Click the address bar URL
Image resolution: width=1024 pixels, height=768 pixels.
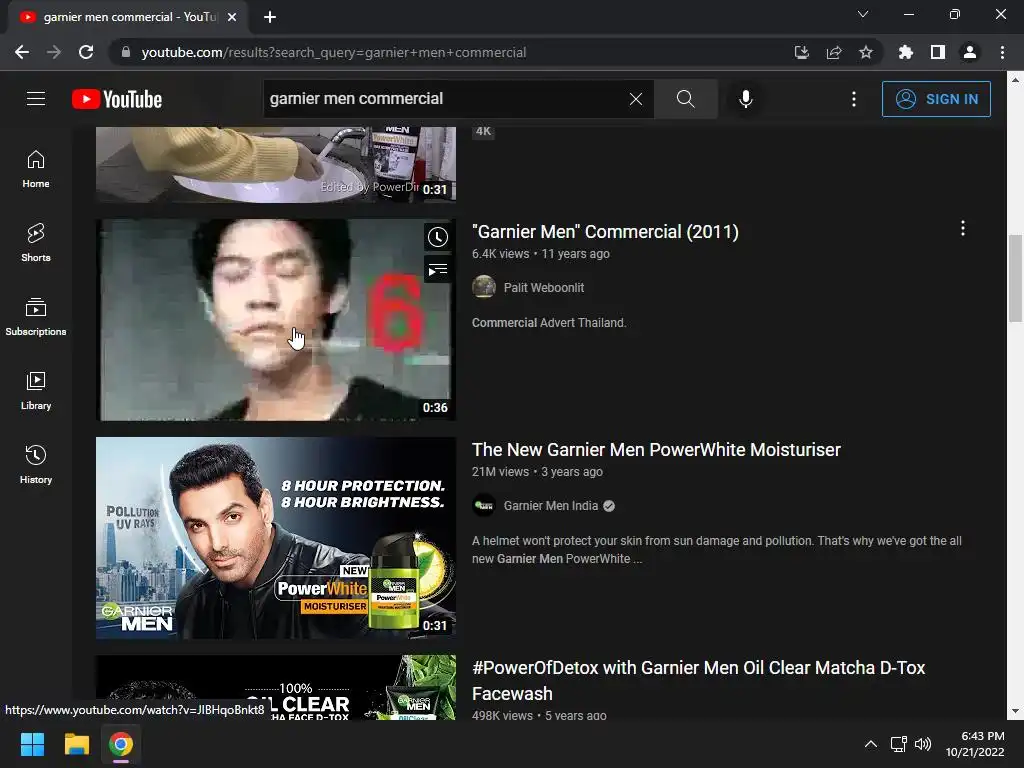334,52
